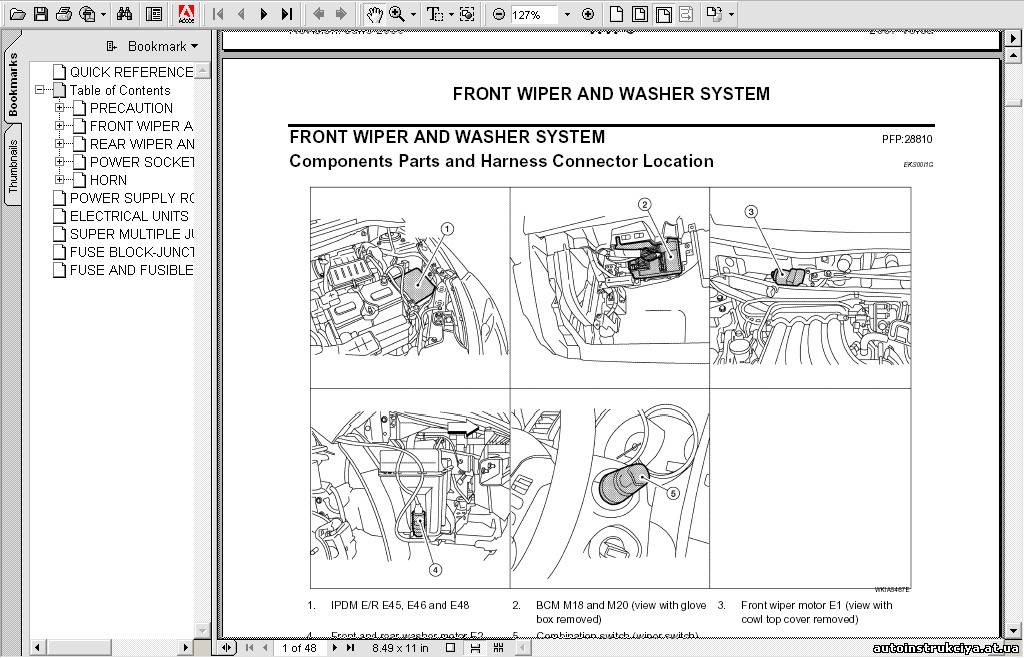Switch to the Bookmarks tab
Screen dimensions: 1024x658
click(x=12, y=85)
